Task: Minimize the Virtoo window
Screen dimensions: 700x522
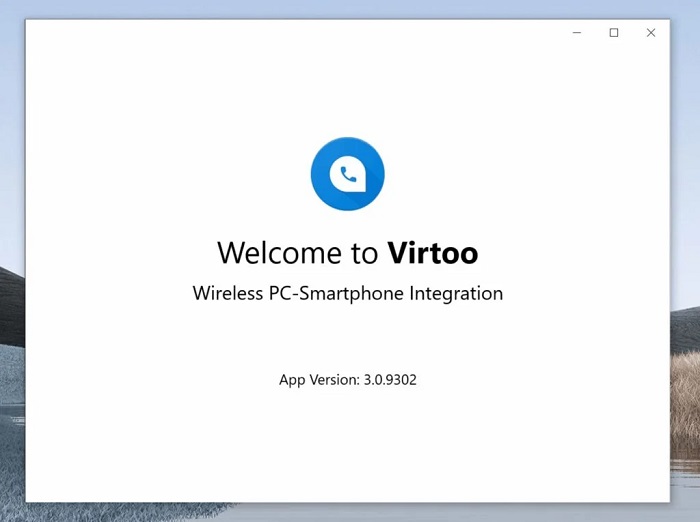Action: pyautogui.click(x=577, y=33)
